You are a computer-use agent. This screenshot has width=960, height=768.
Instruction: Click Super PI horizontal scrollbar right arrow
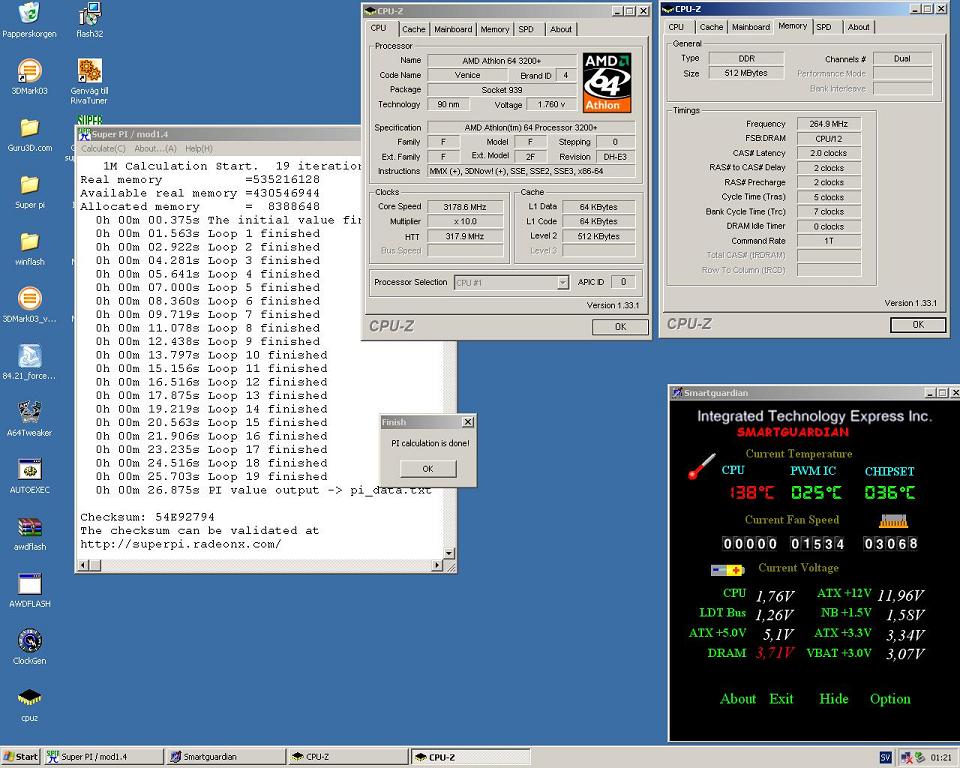[x=437, y=565]
